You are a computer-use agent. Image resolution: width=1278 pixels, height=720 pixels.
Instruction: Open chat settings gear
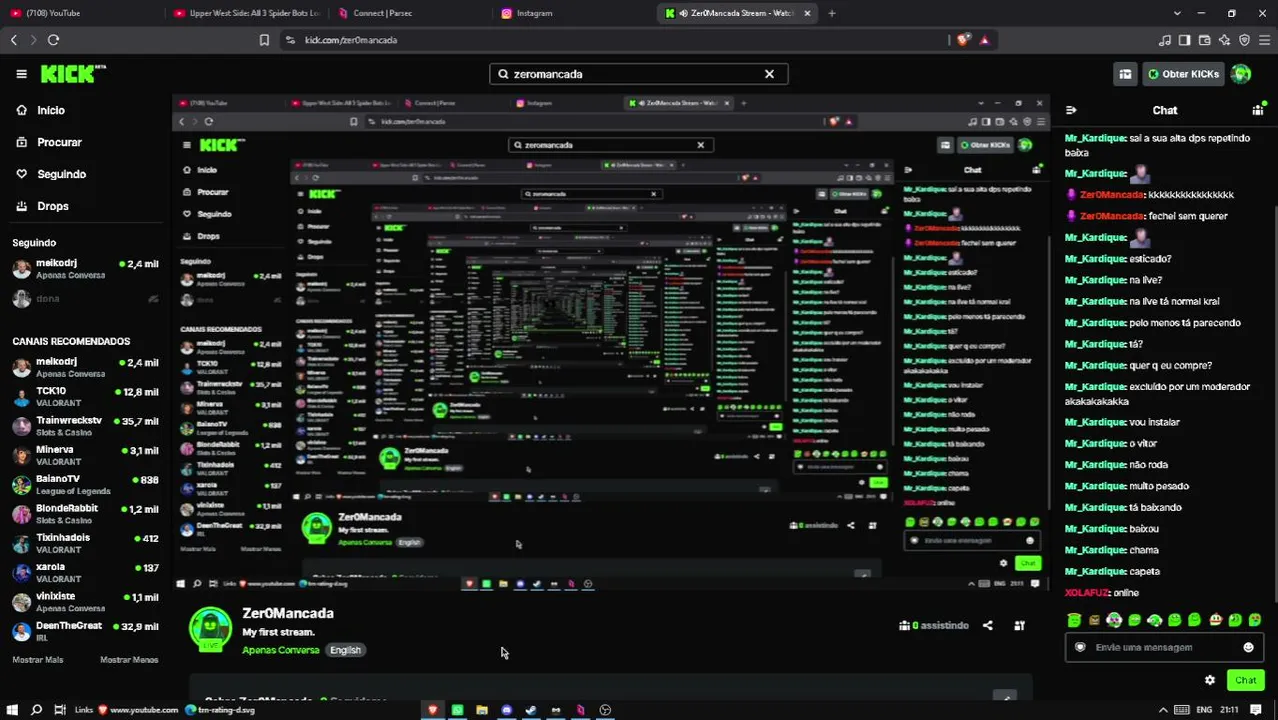click(x=1209, y=680)
